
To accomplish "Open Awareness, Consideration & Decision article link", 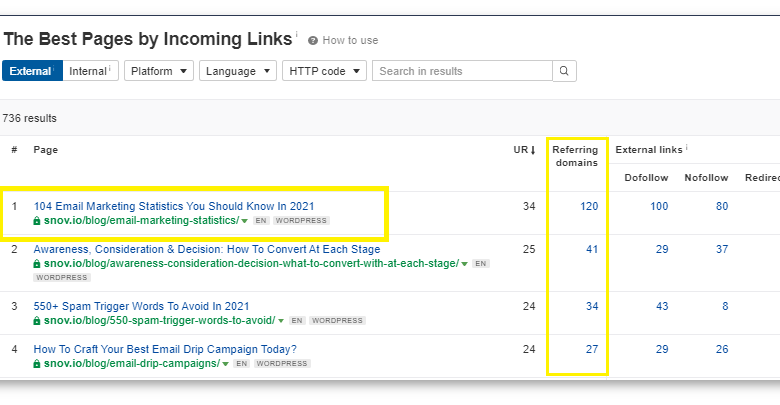I will point(206,249).
